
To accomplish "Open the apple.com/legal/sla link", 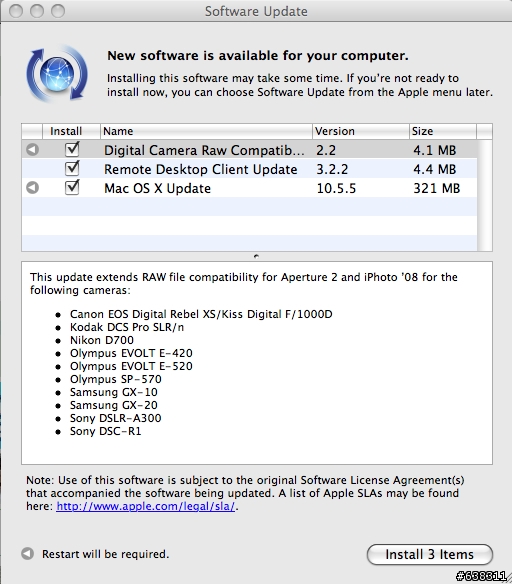I will coord(146,506).
